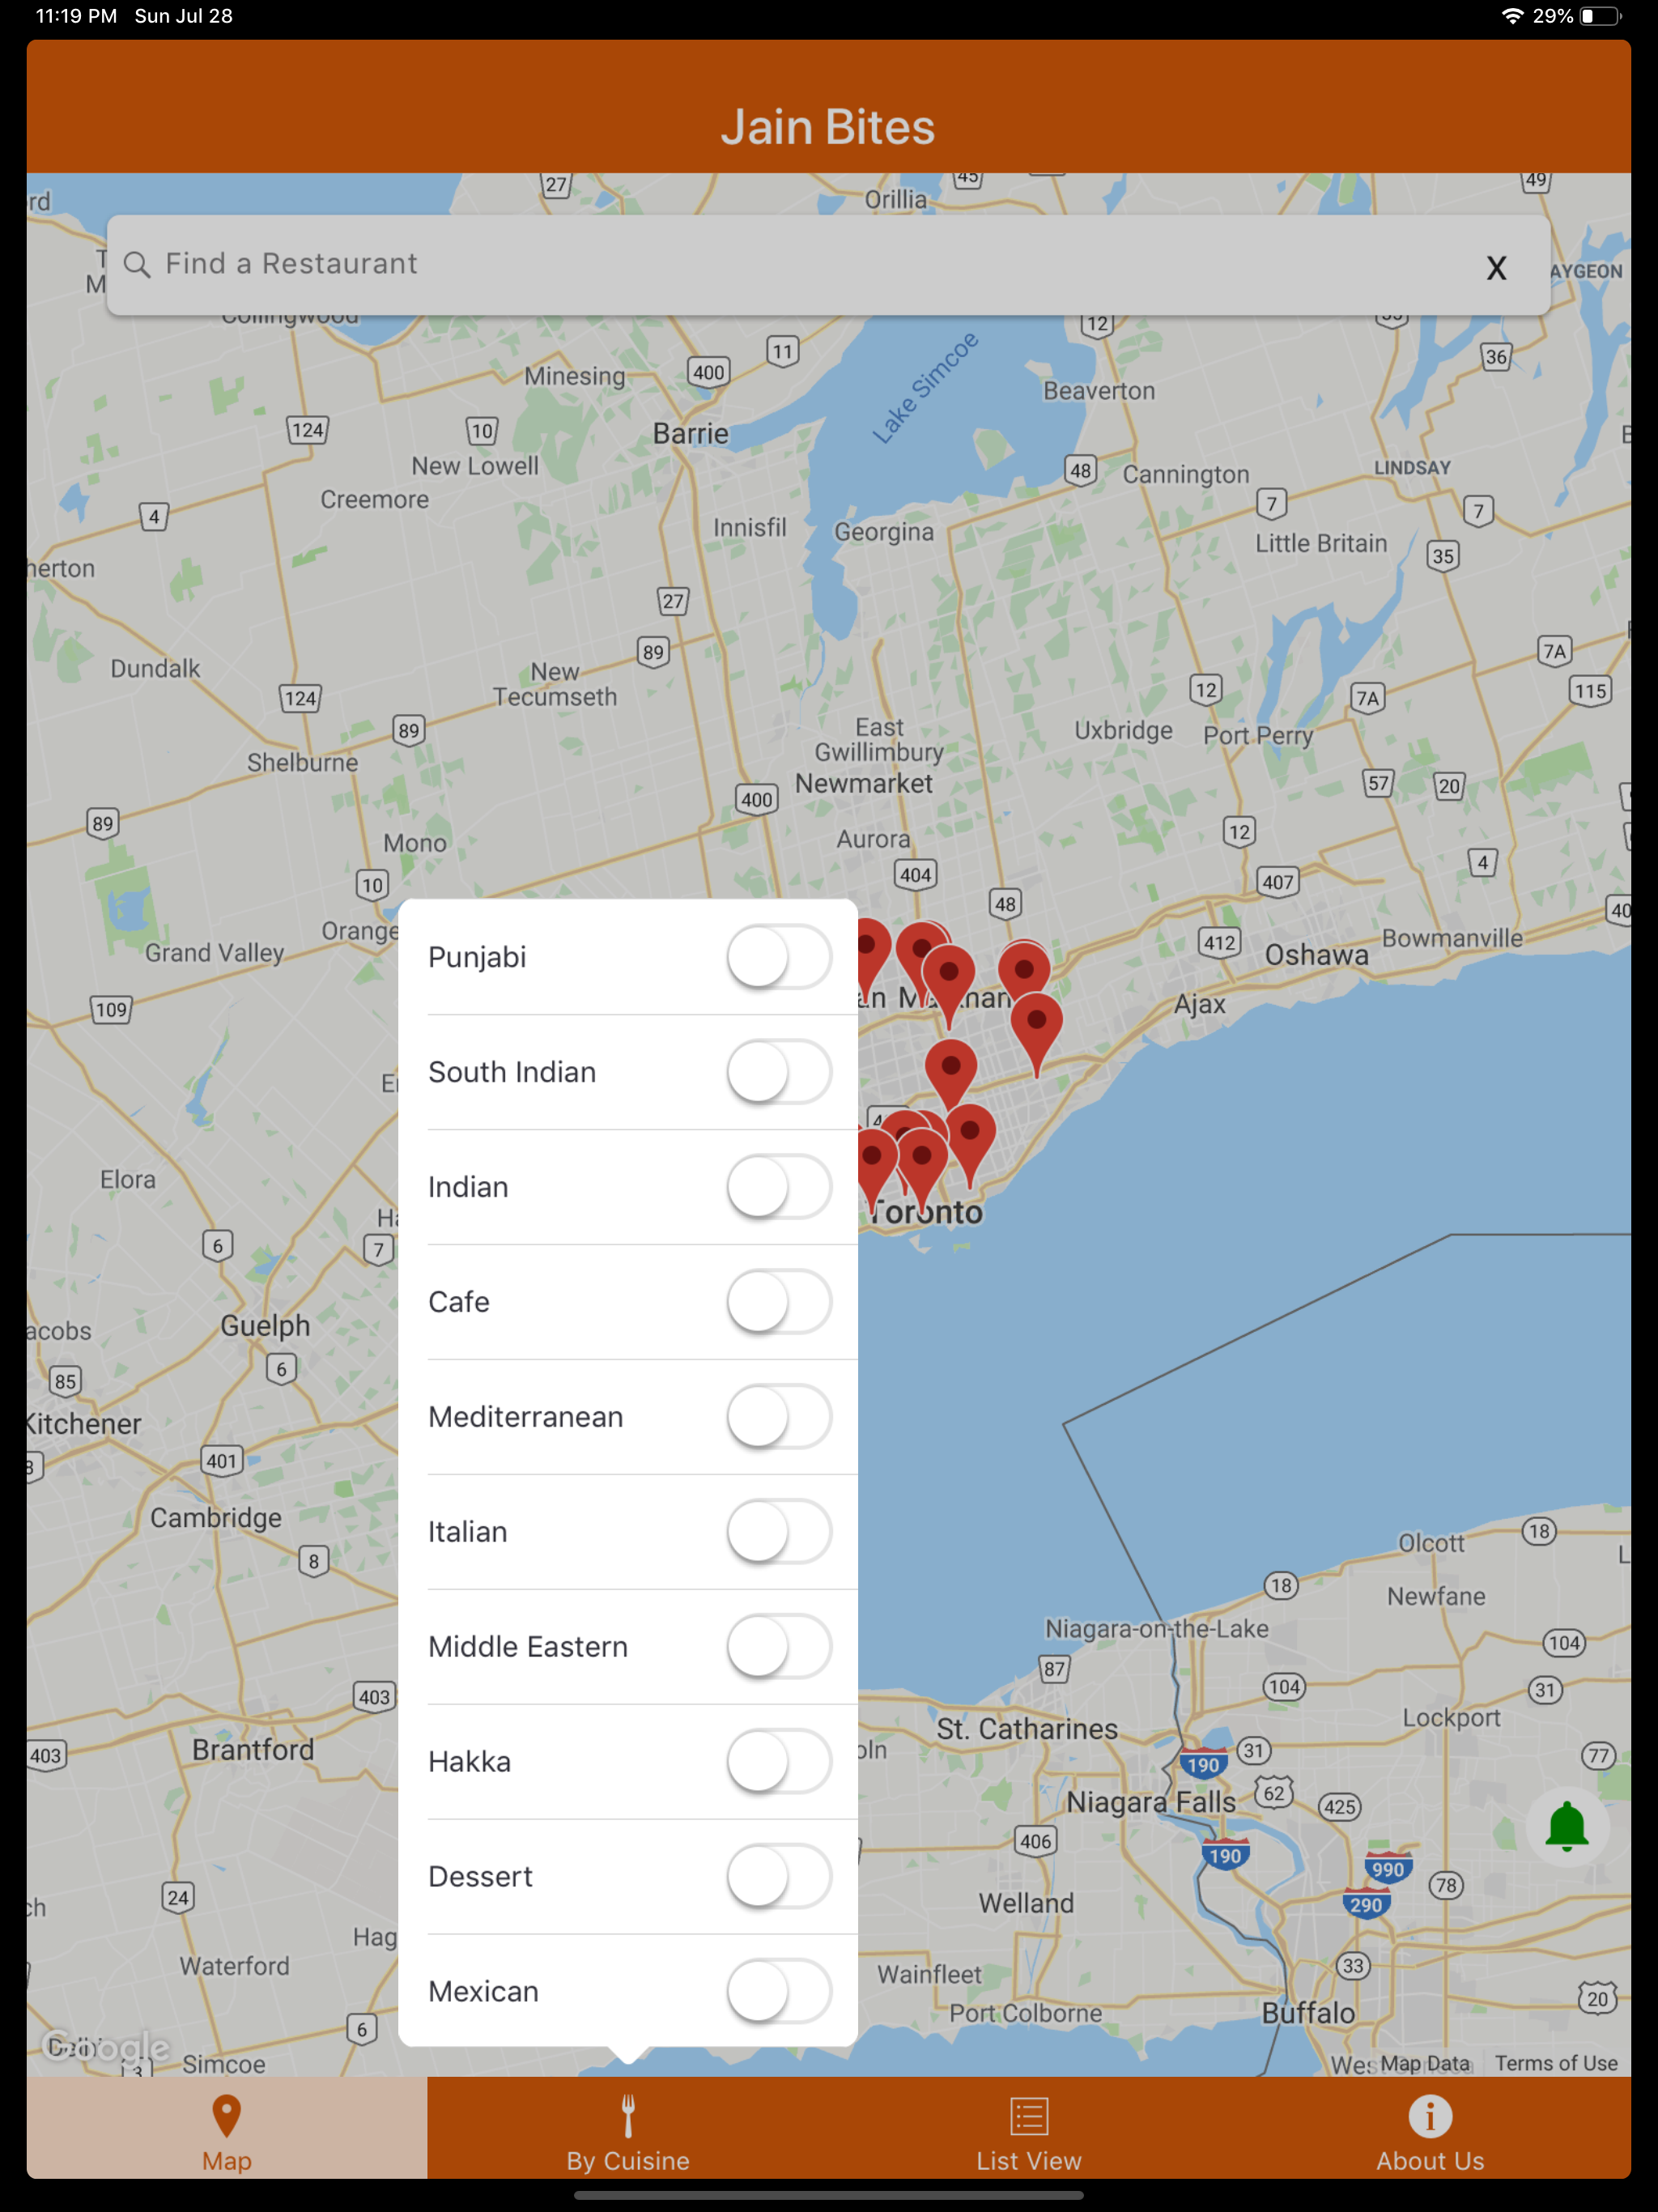The image size is (1658, 2212).
Task: Enable the South Indian cuisine filter
Action: [779, 1072]
